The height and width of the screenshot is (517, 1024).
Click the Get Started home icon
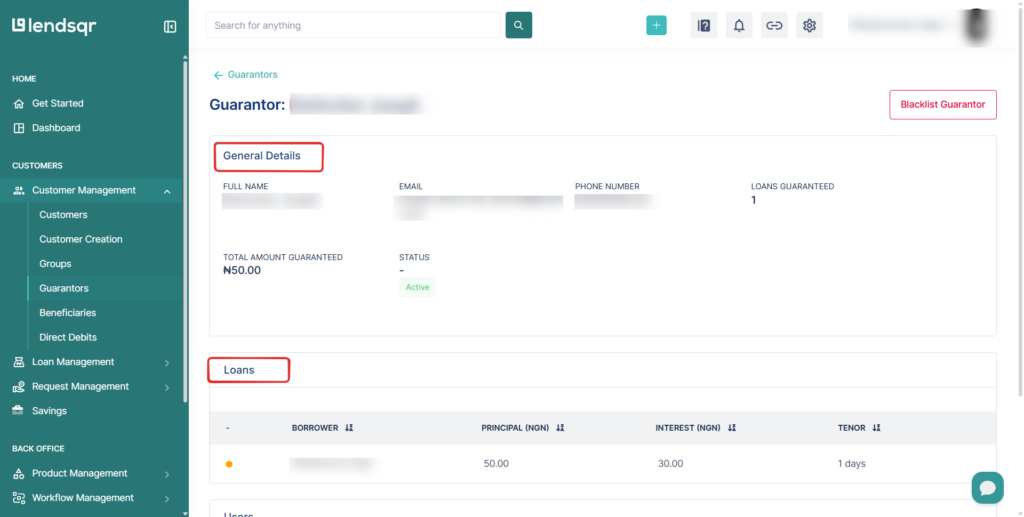pyautogui.click(x=19, y=103)
